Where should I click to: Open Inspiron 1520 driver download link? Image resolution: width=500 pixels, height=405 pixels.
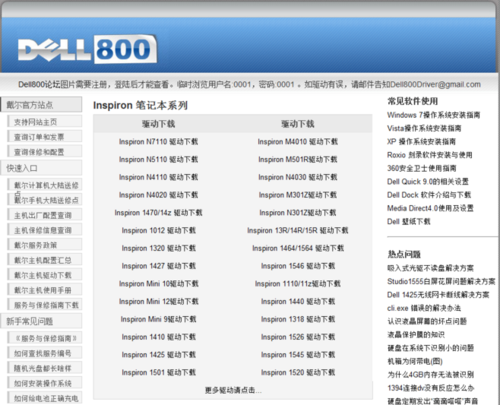pyautogui.click(x=298, y=372)
